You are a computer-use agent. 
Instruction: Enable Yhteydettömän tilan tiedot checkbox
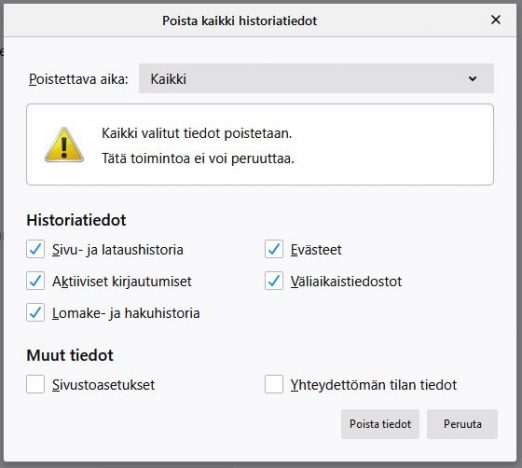click(274, 384)
